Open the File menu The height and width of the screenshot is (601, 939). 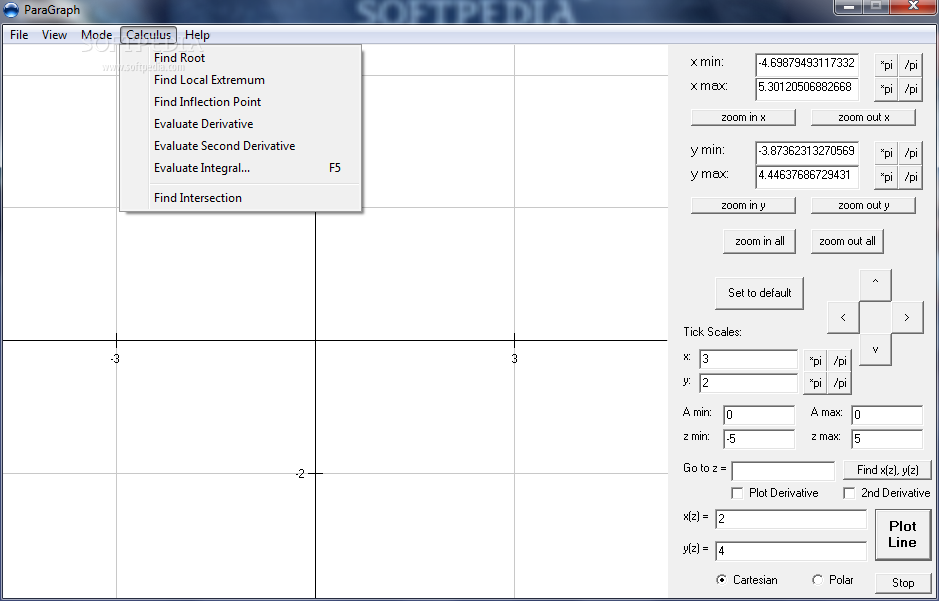19,35
